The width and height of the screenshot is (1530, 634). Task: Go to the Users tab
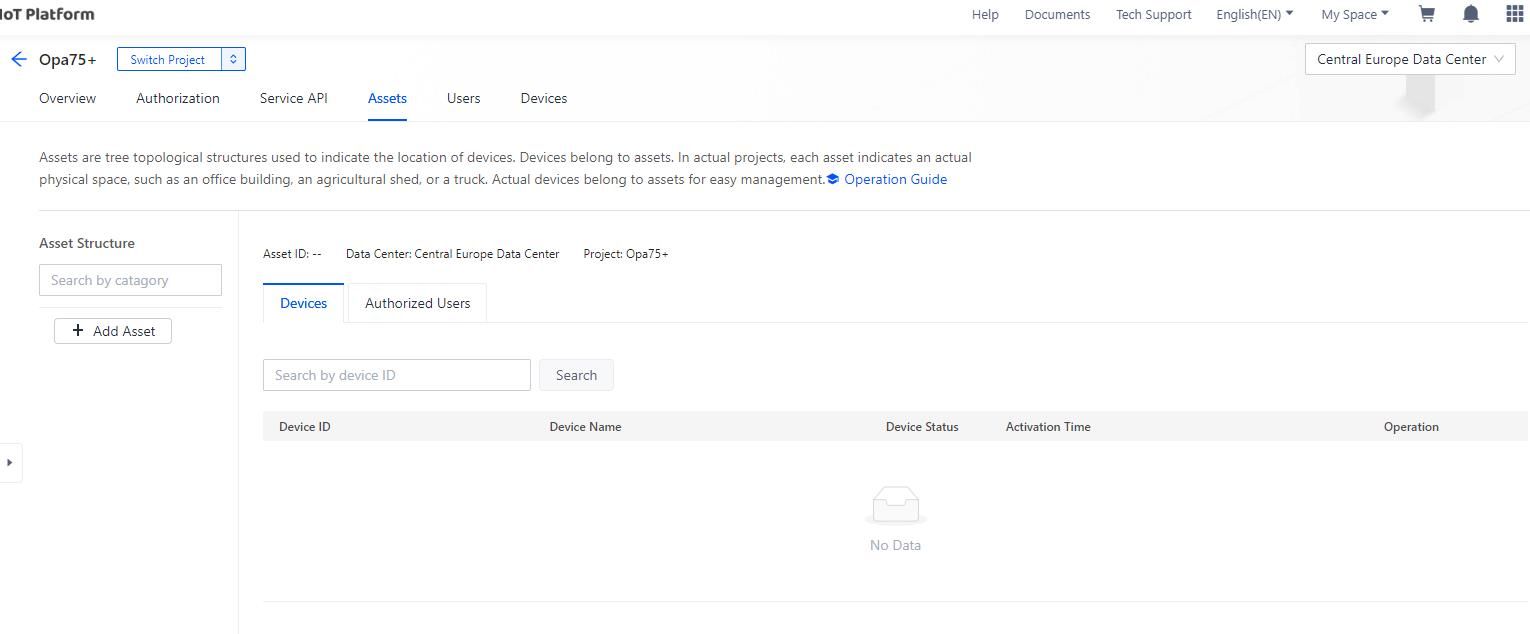click(x=463, y=98)
